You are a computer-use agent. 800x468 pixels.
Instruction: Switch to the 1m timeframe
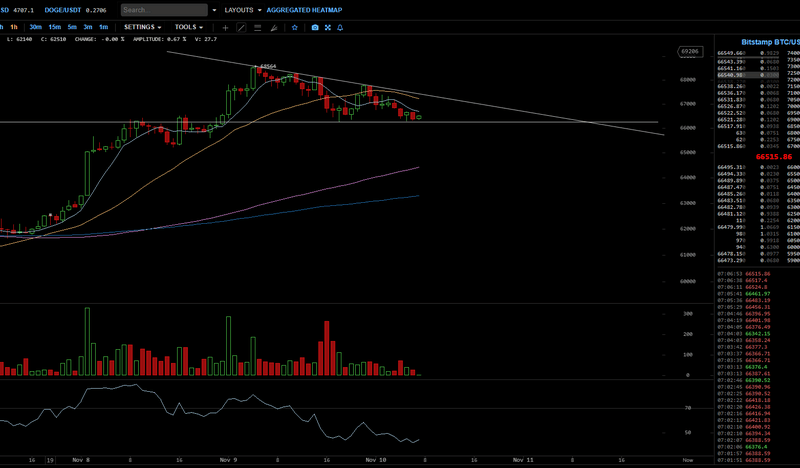tap(104, 27)
